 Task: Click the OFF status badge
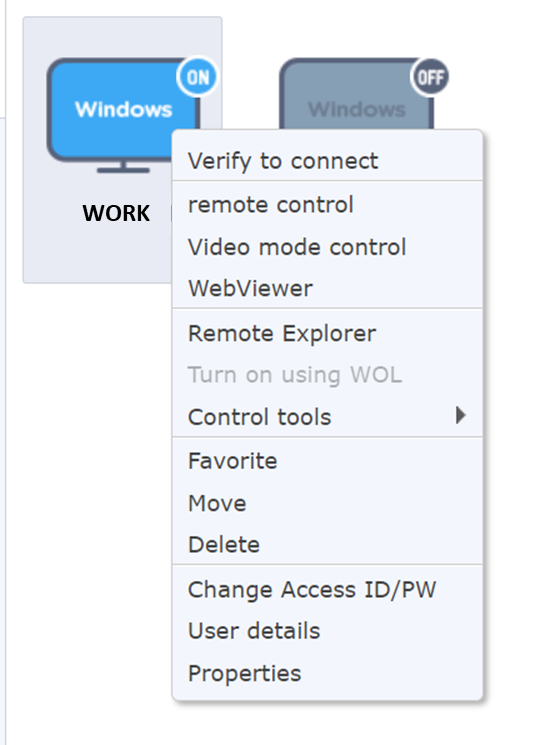[430, 77]
